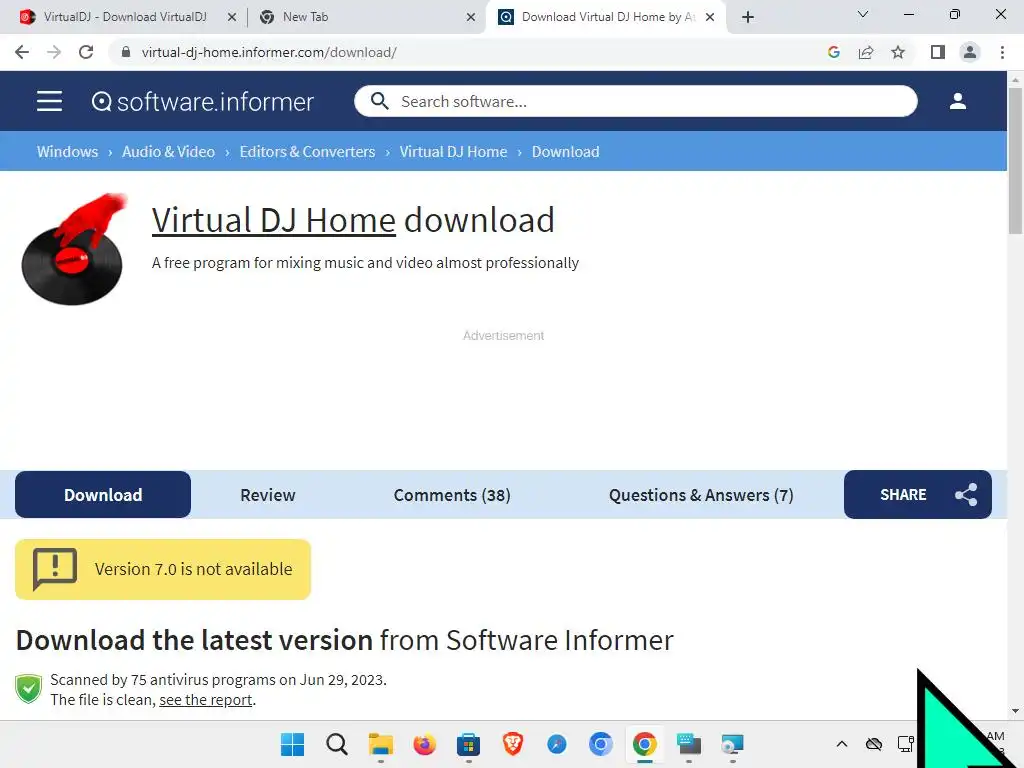This screenshot has height=768, width=1024.
Task: Show hidden system tray icons
Action: 842,744
